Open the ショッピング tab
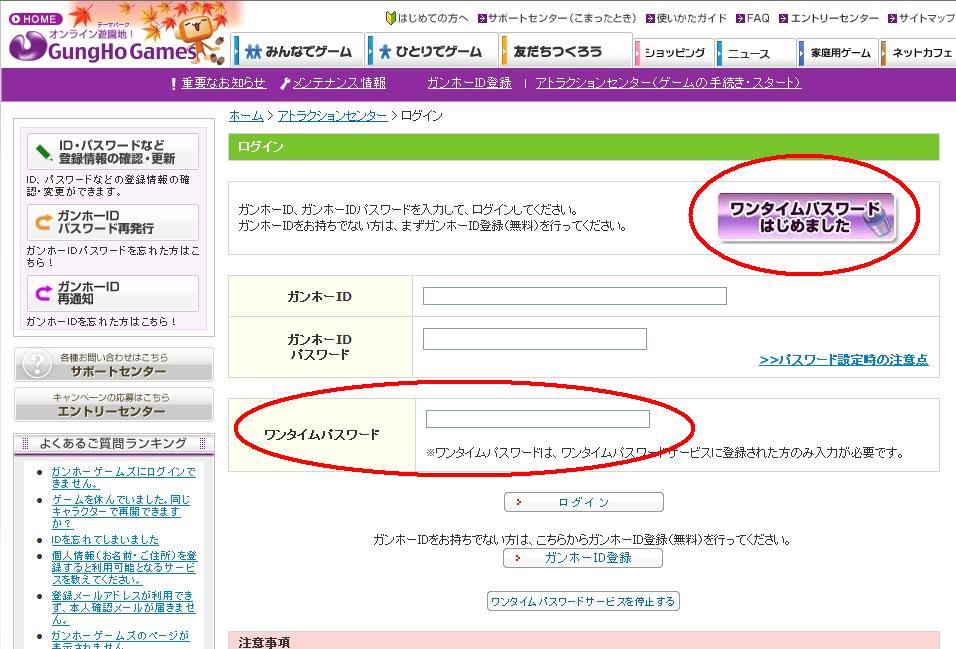956x649 pixels. [674, 53]
